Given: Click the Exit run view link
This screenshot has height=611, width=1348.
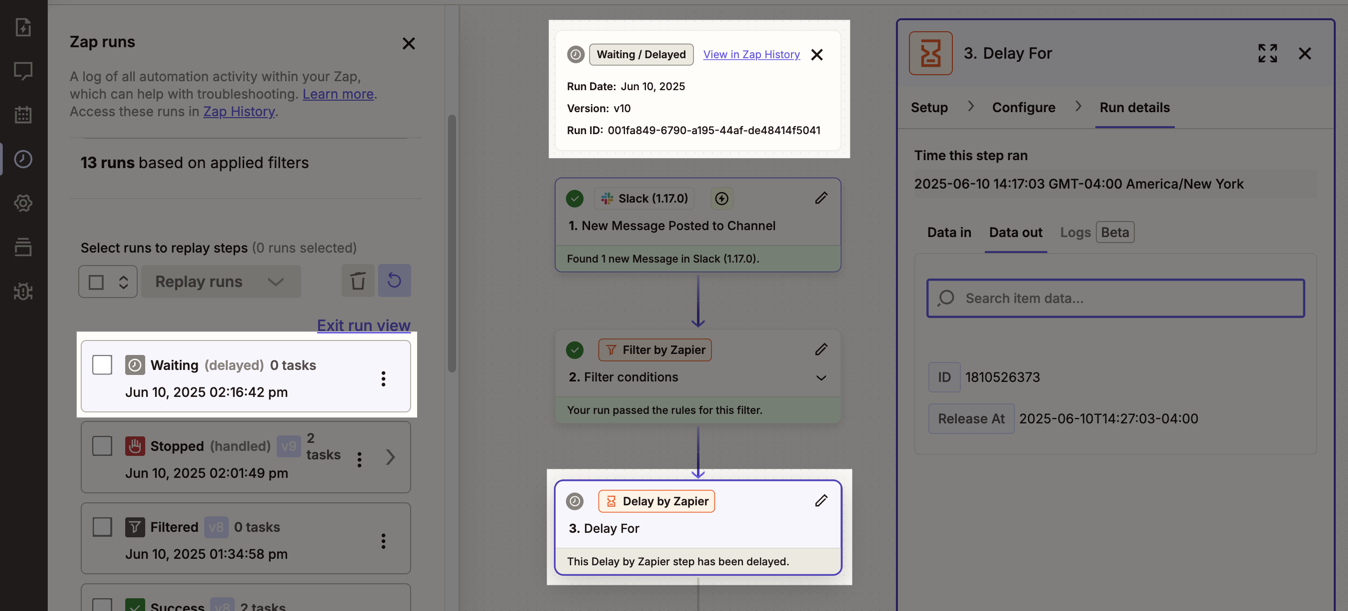Looking at the screenshot, I should point(364,325).
